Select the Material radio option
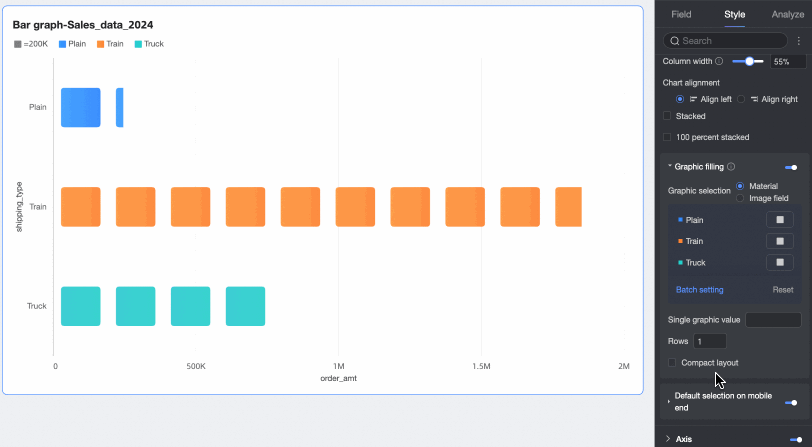Viewport: 812px width, 447px height. (x=740, y=186)
